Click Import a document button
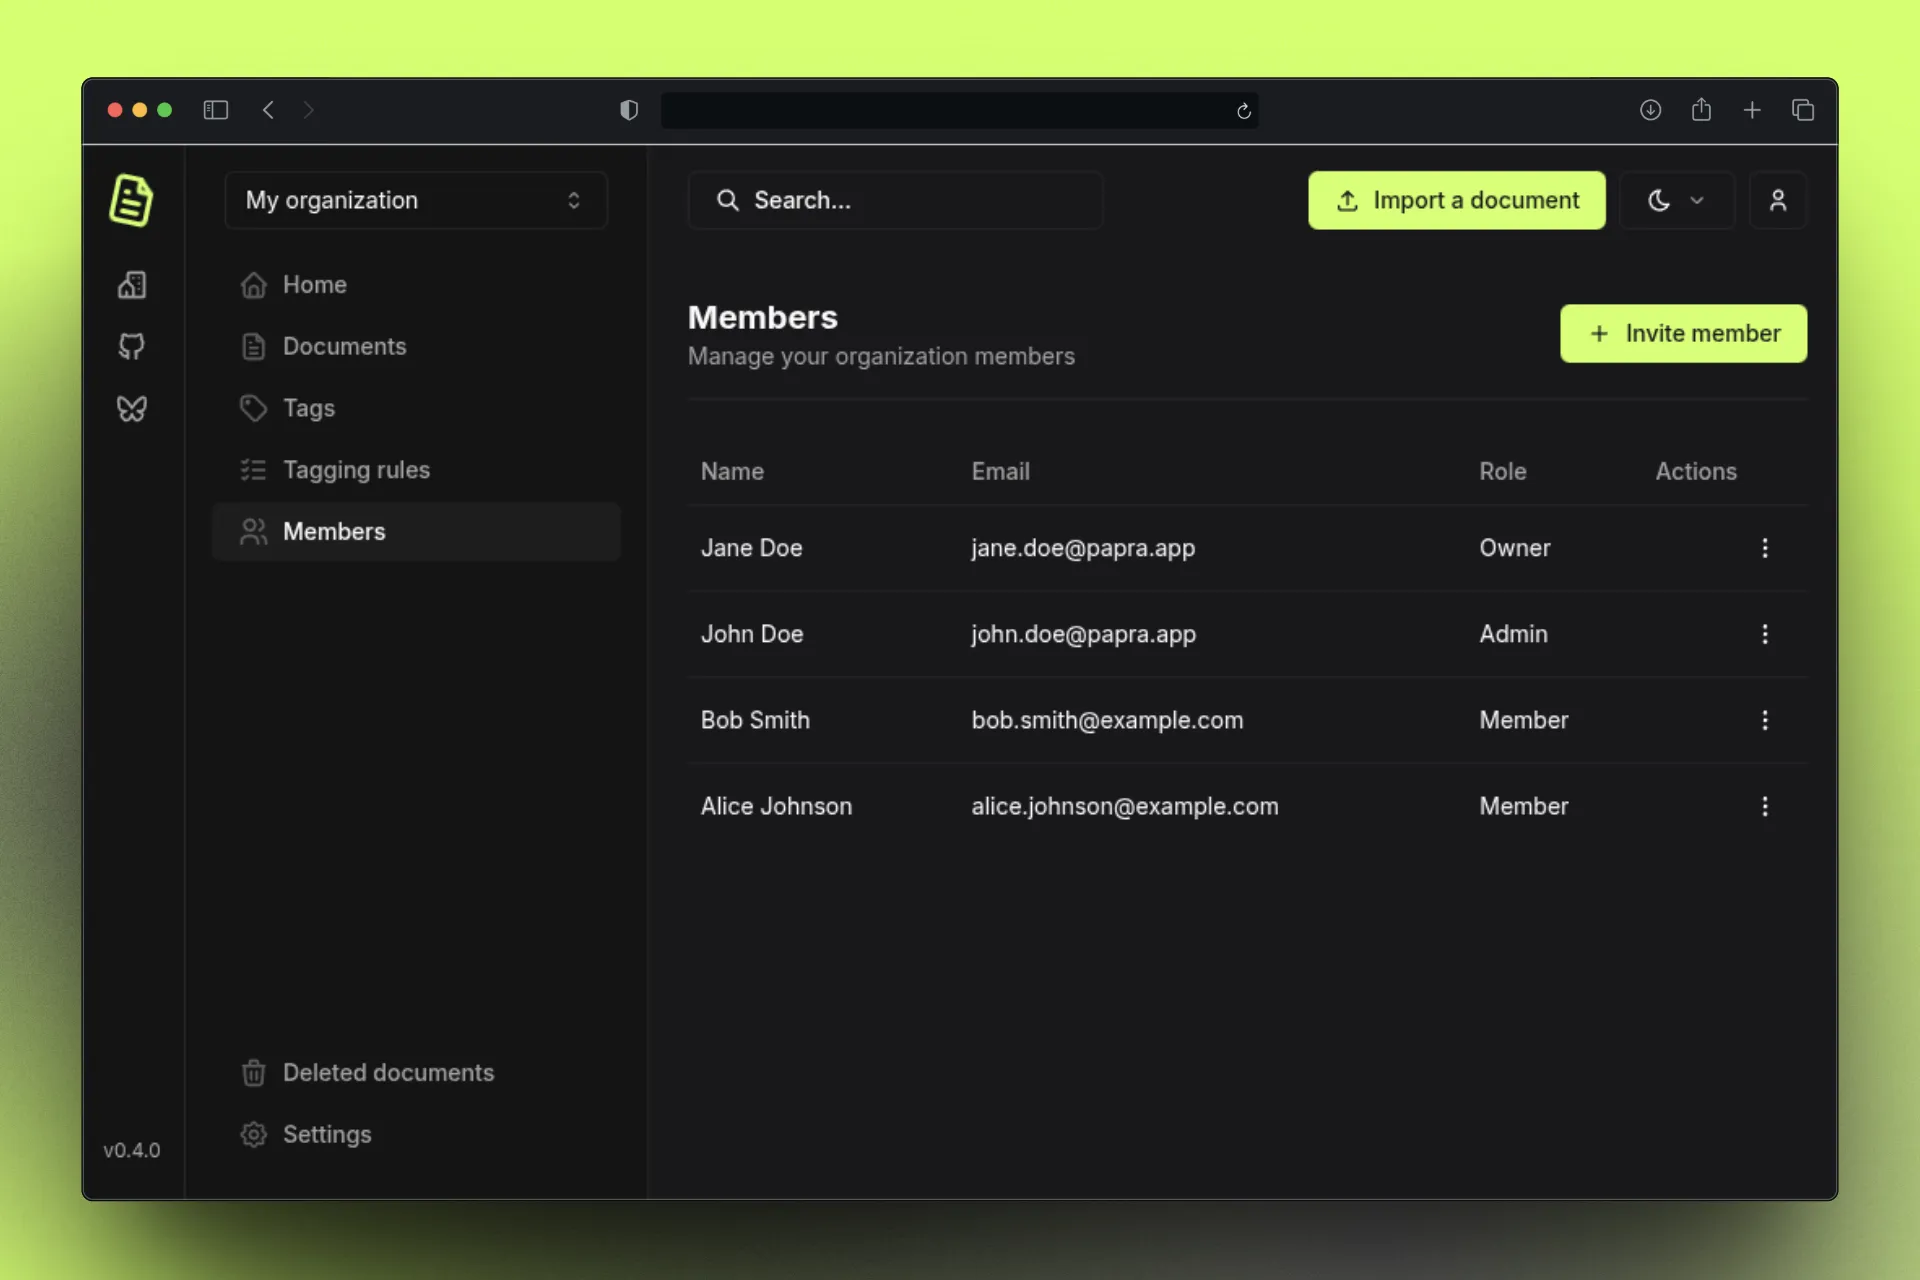This screenshot has width=1920, height=1280. pos(1456,200)
